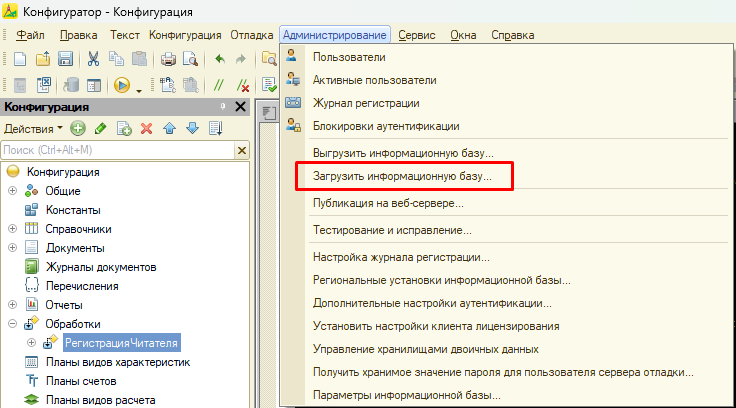Click the Cut scissors icon
736x408 pixels.
point(93,59)
